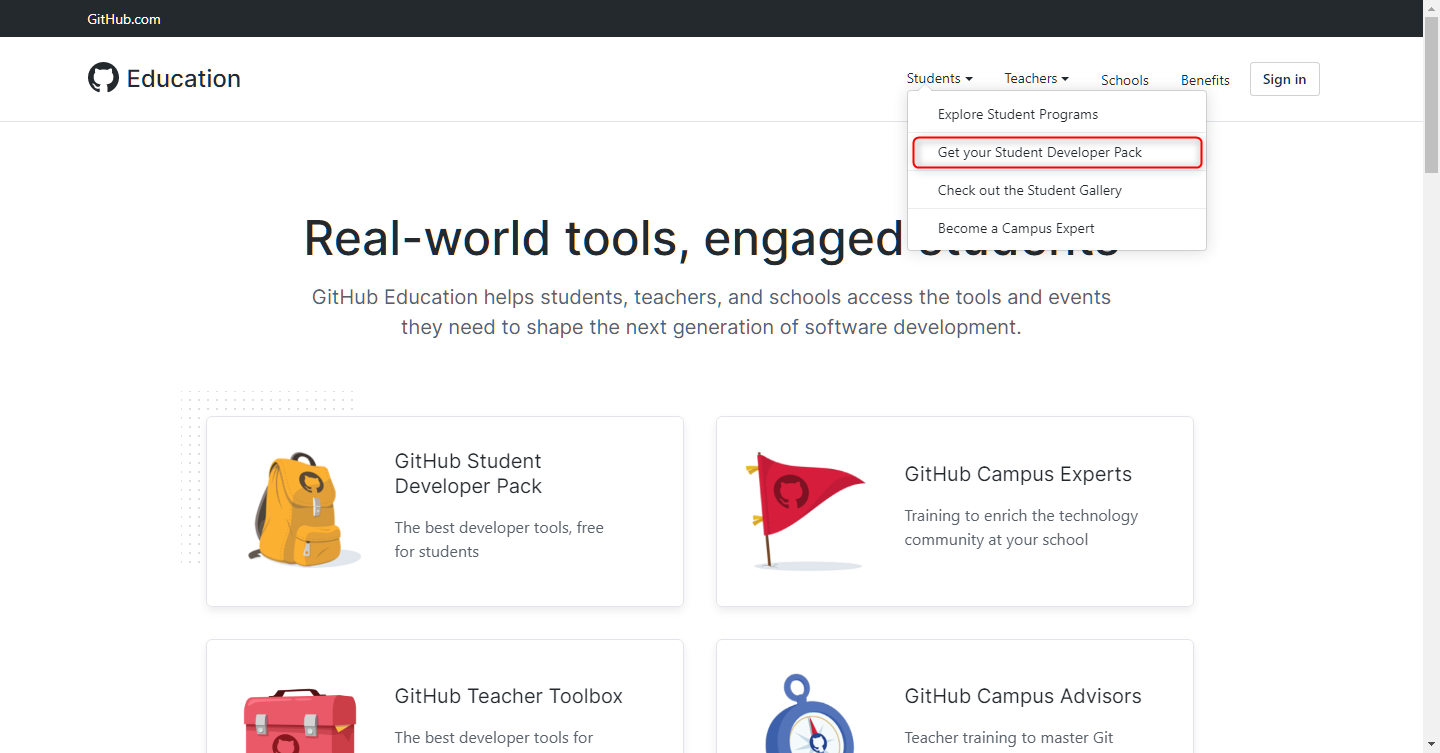Click the Sign in button
1440x753 pixels.
(x=1284, y=79)
